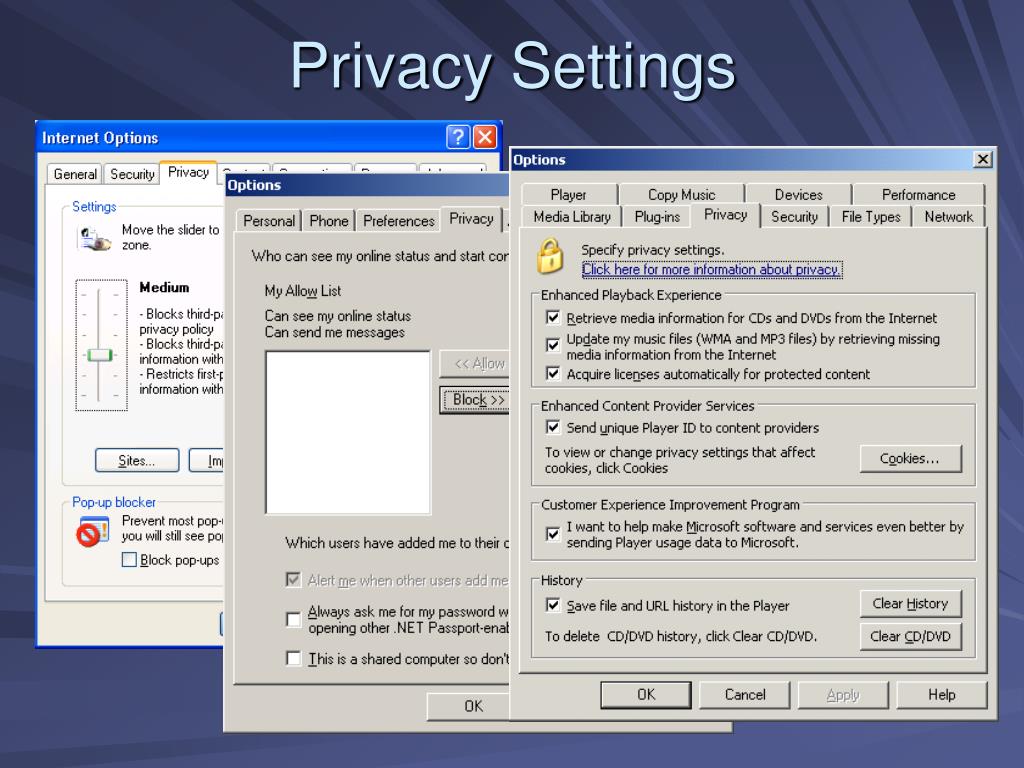Open the Plug-ins tab

click(x=657, y=217)
